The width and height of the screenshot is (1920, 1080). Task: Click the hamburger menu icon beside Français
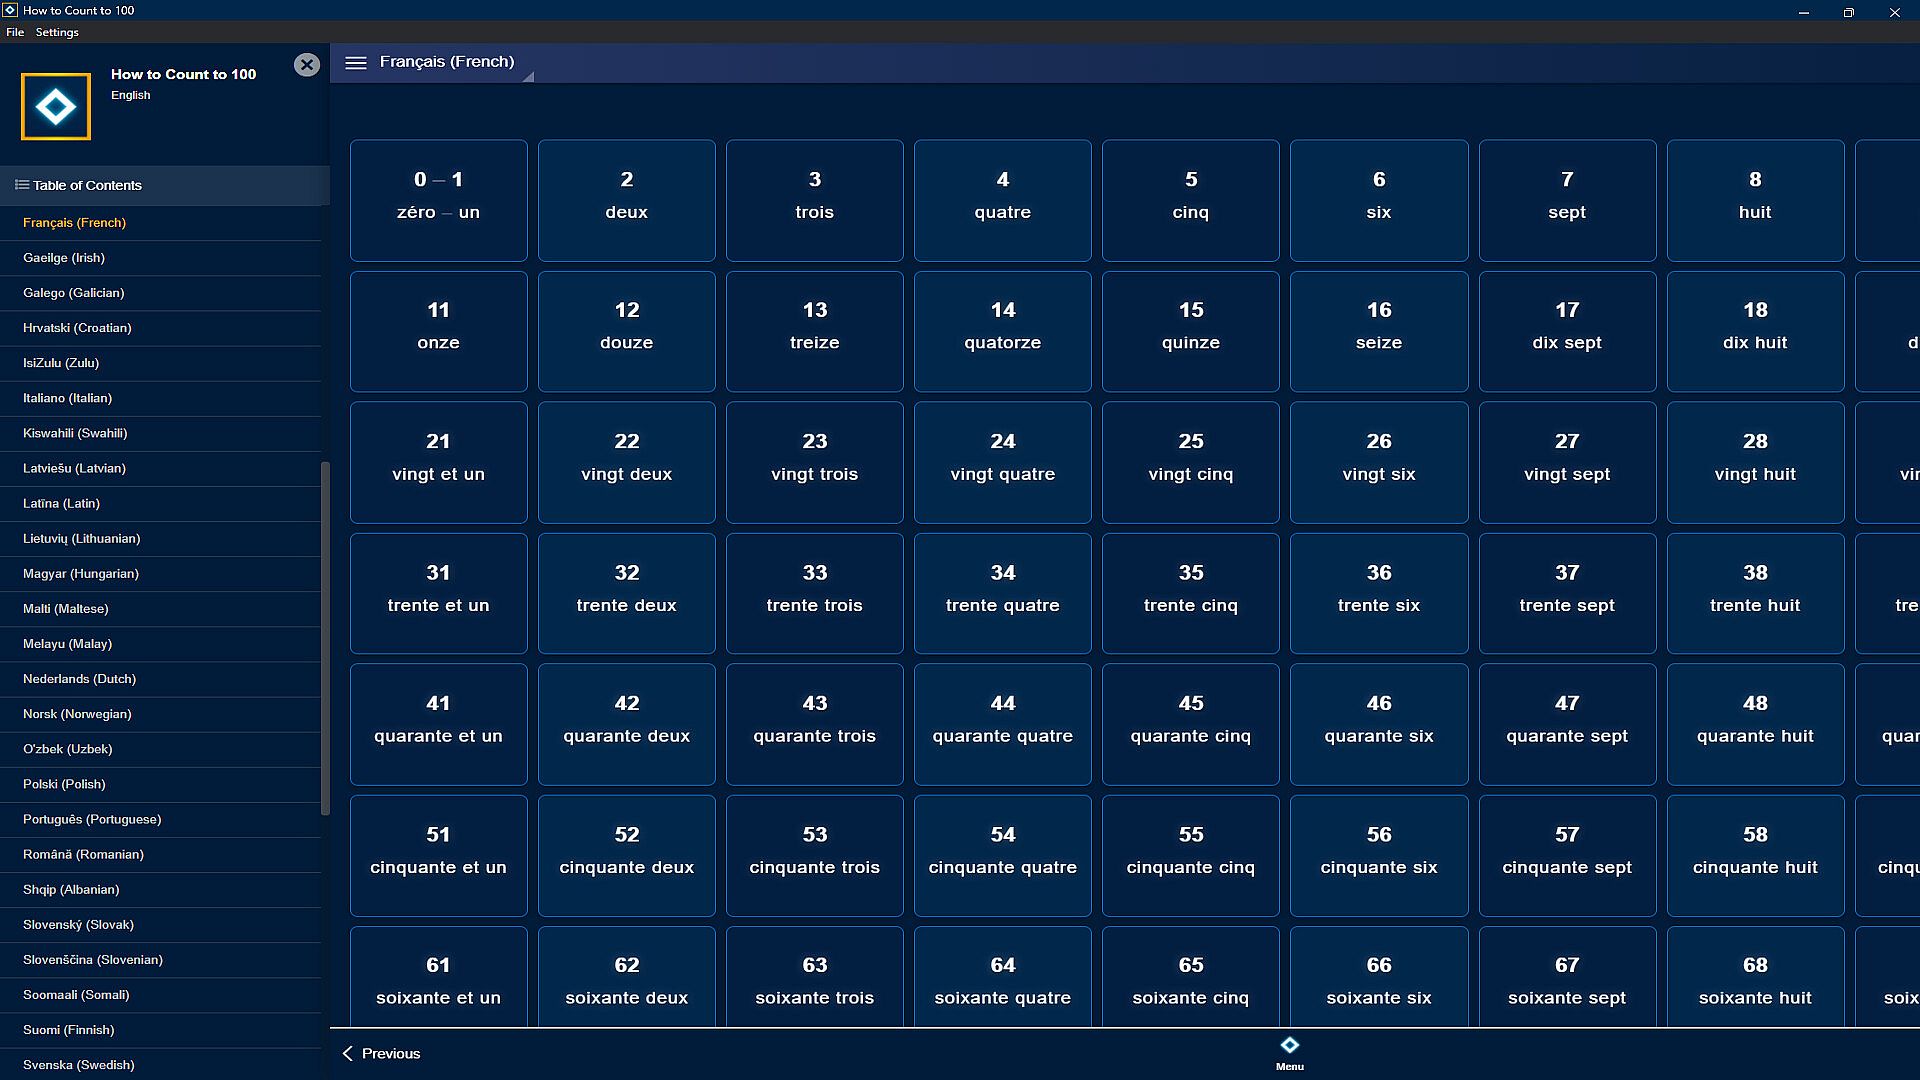355,62
